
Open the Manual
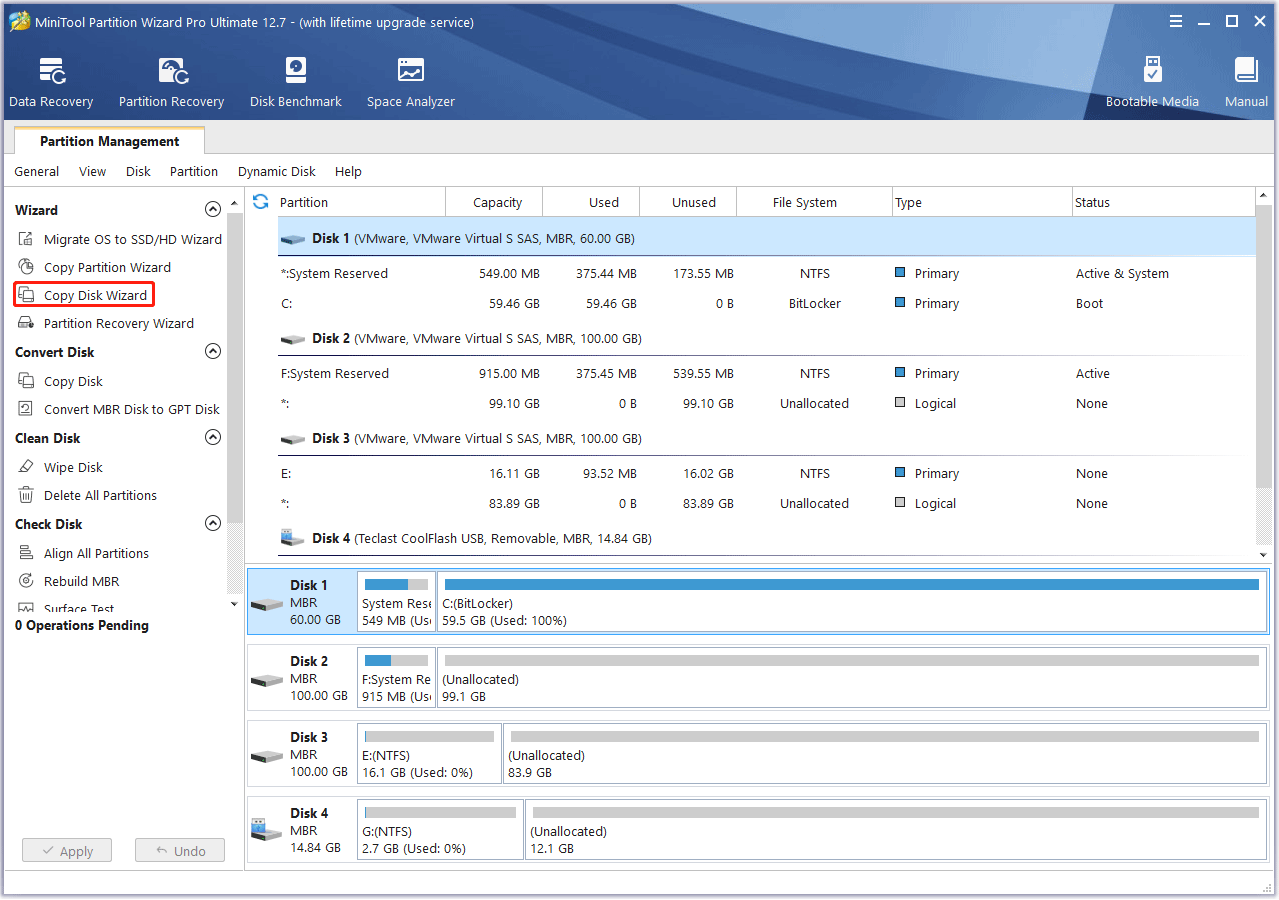pos(1246,83)
